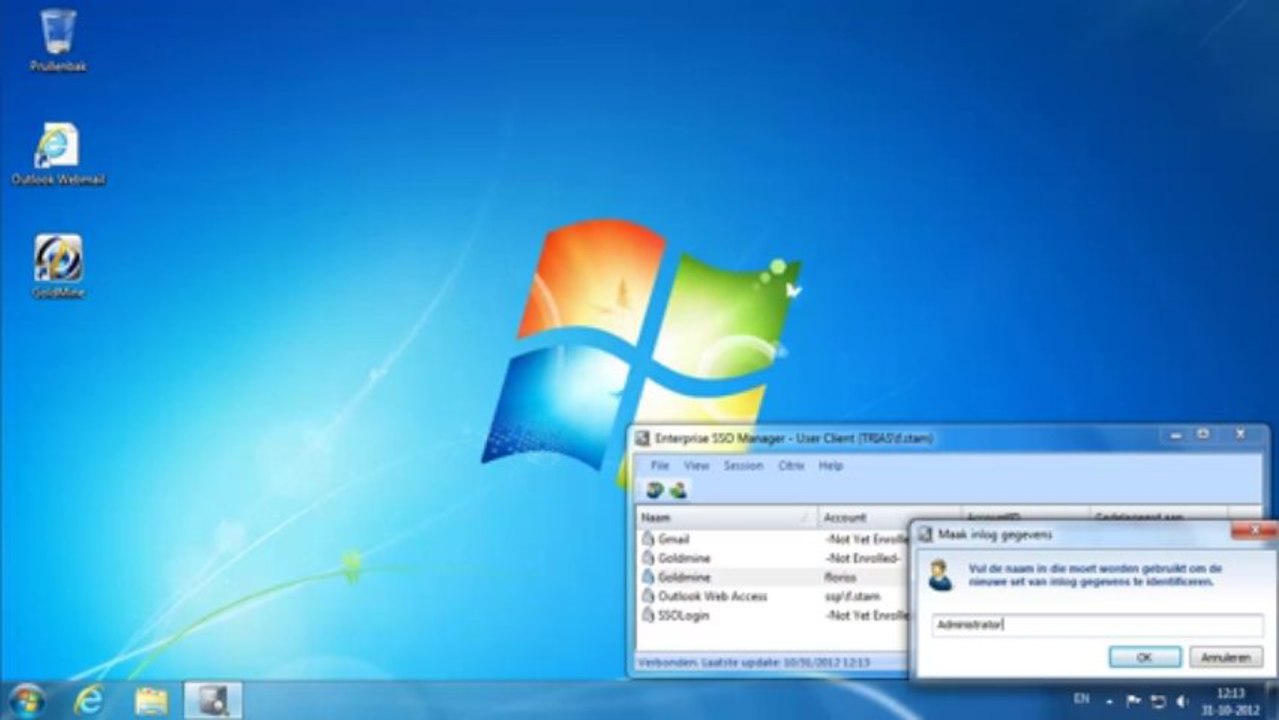Launch Internet Explorer from the taskbar

coord(89,700)
